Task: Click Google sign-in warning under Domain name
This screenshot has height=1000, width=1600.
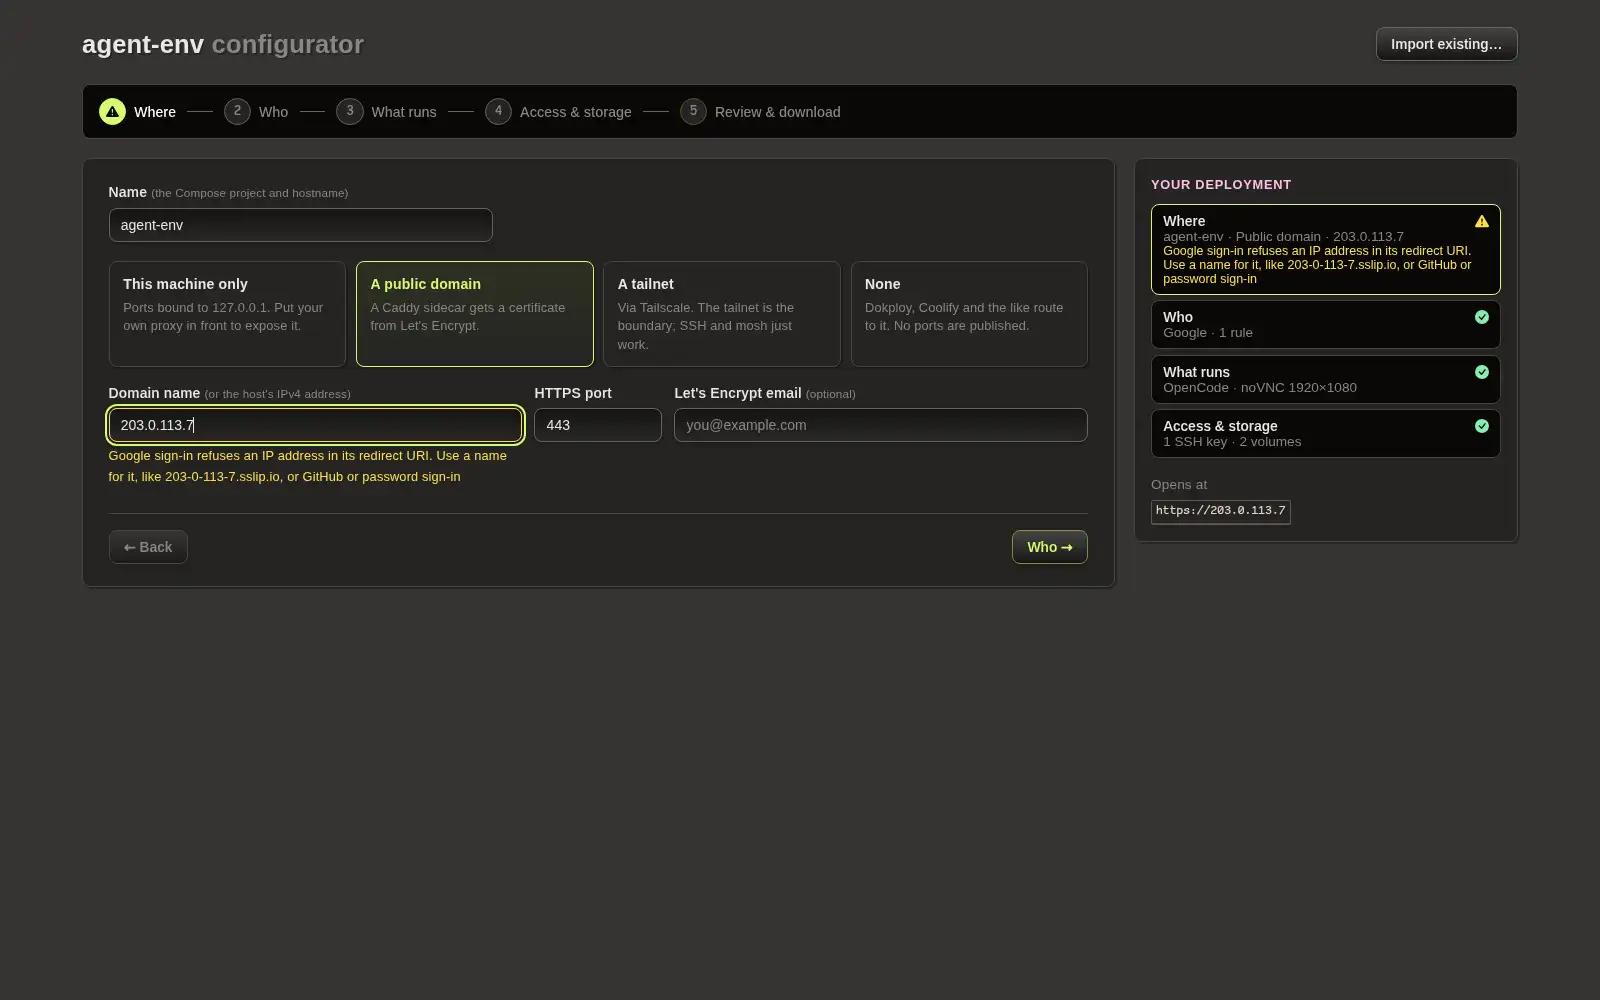Action: pos(308,466)
